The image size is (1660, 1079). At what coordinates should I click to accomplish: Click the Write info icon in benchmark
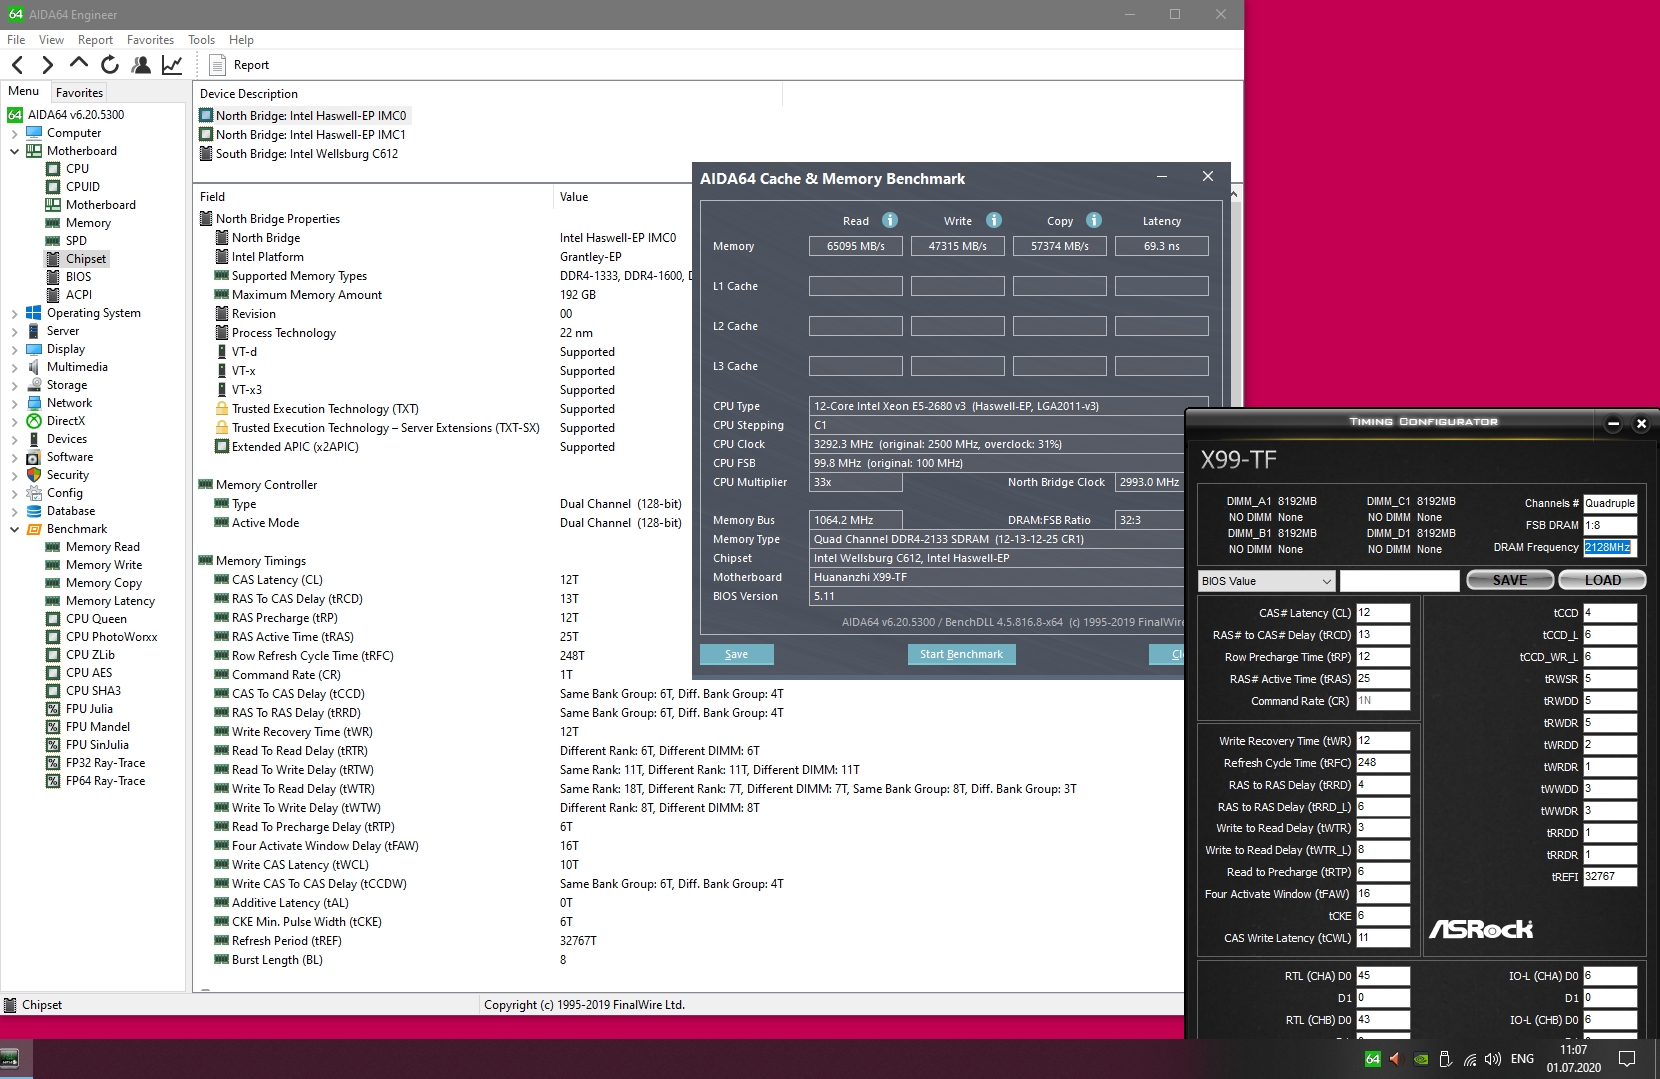pyautogui.click(x=994, y=220)
